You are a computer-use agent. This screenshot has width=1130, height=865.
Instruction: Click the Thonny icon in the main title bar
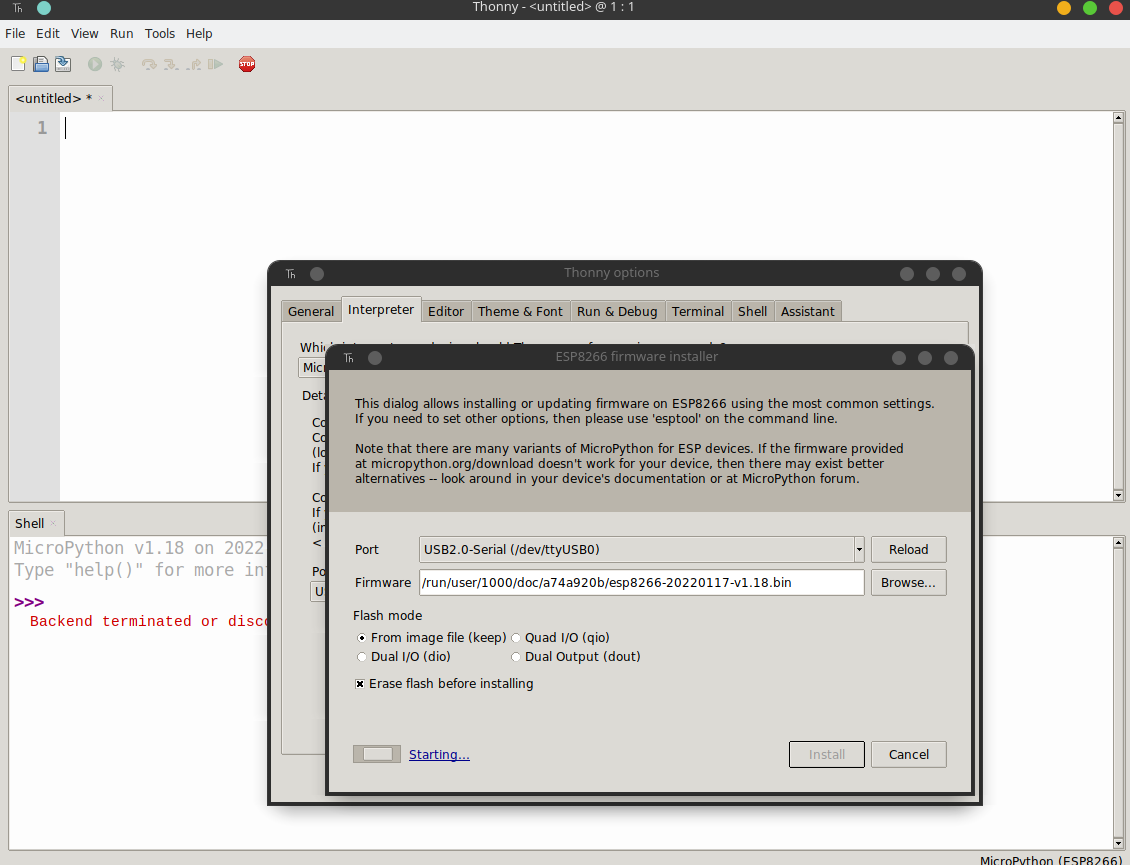click(x=17, y=9)
